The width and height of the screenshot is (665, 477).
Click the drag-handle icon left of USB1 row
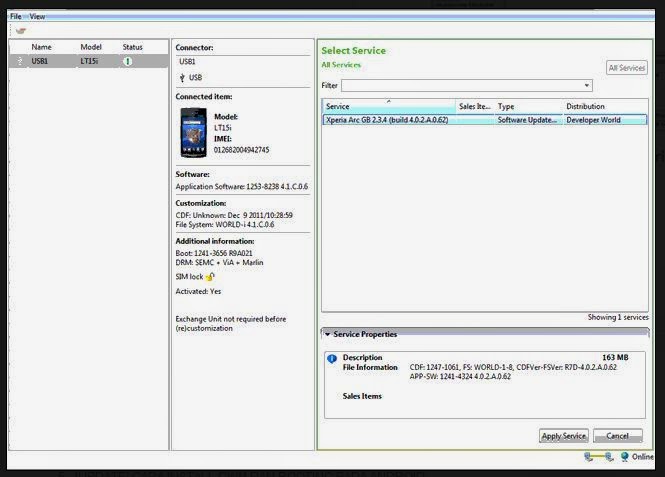tap(20, 61)
